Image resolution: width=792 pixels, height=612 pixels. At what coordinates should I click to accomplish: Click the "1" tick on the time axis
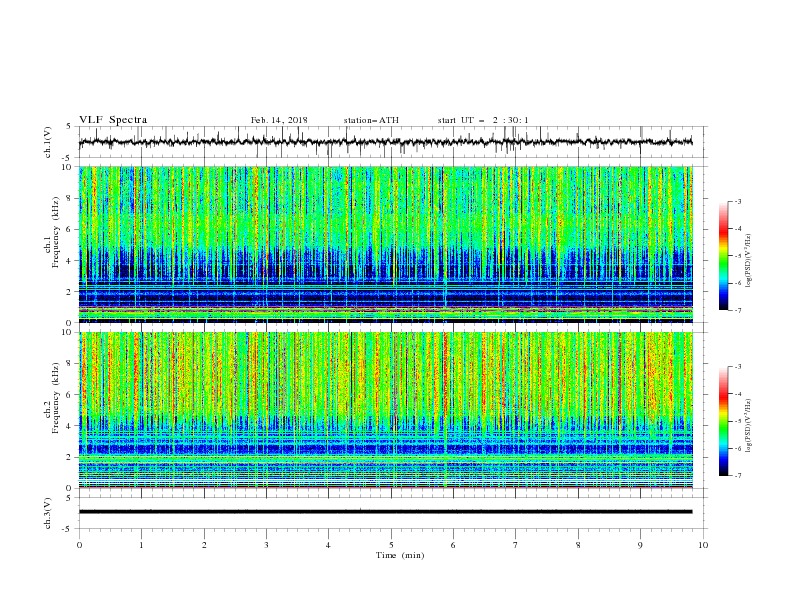click(x=142, y=545)
